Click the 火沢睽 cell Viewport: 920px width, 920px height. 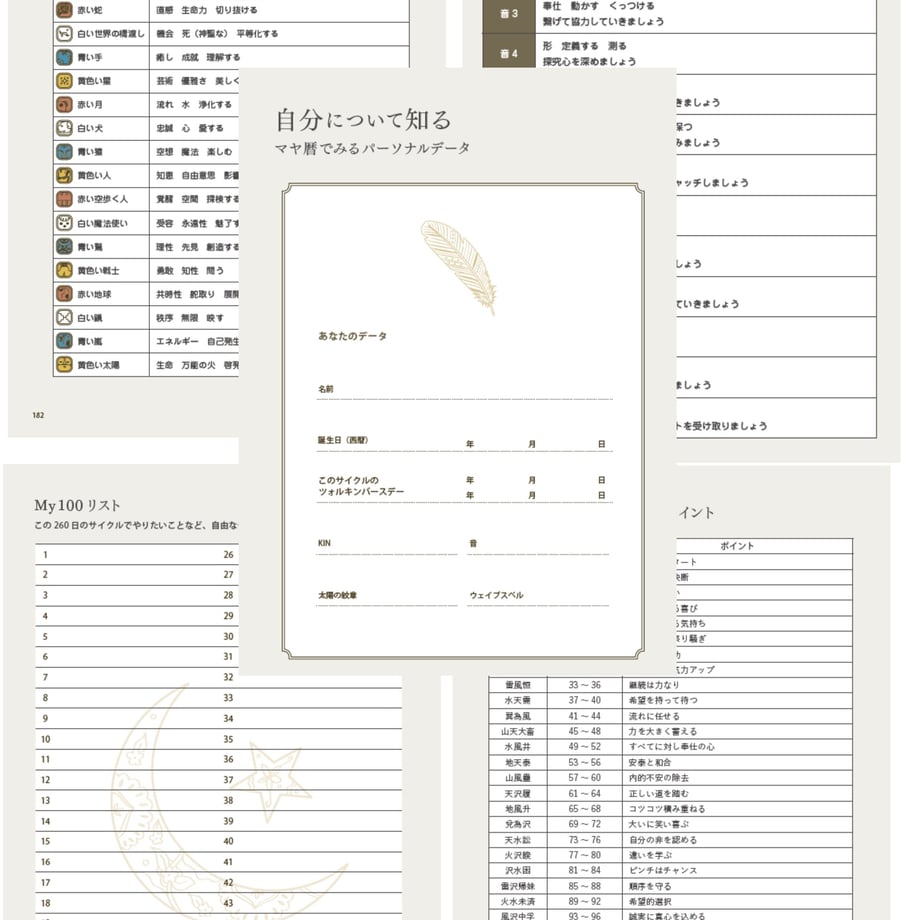[518, 855]
